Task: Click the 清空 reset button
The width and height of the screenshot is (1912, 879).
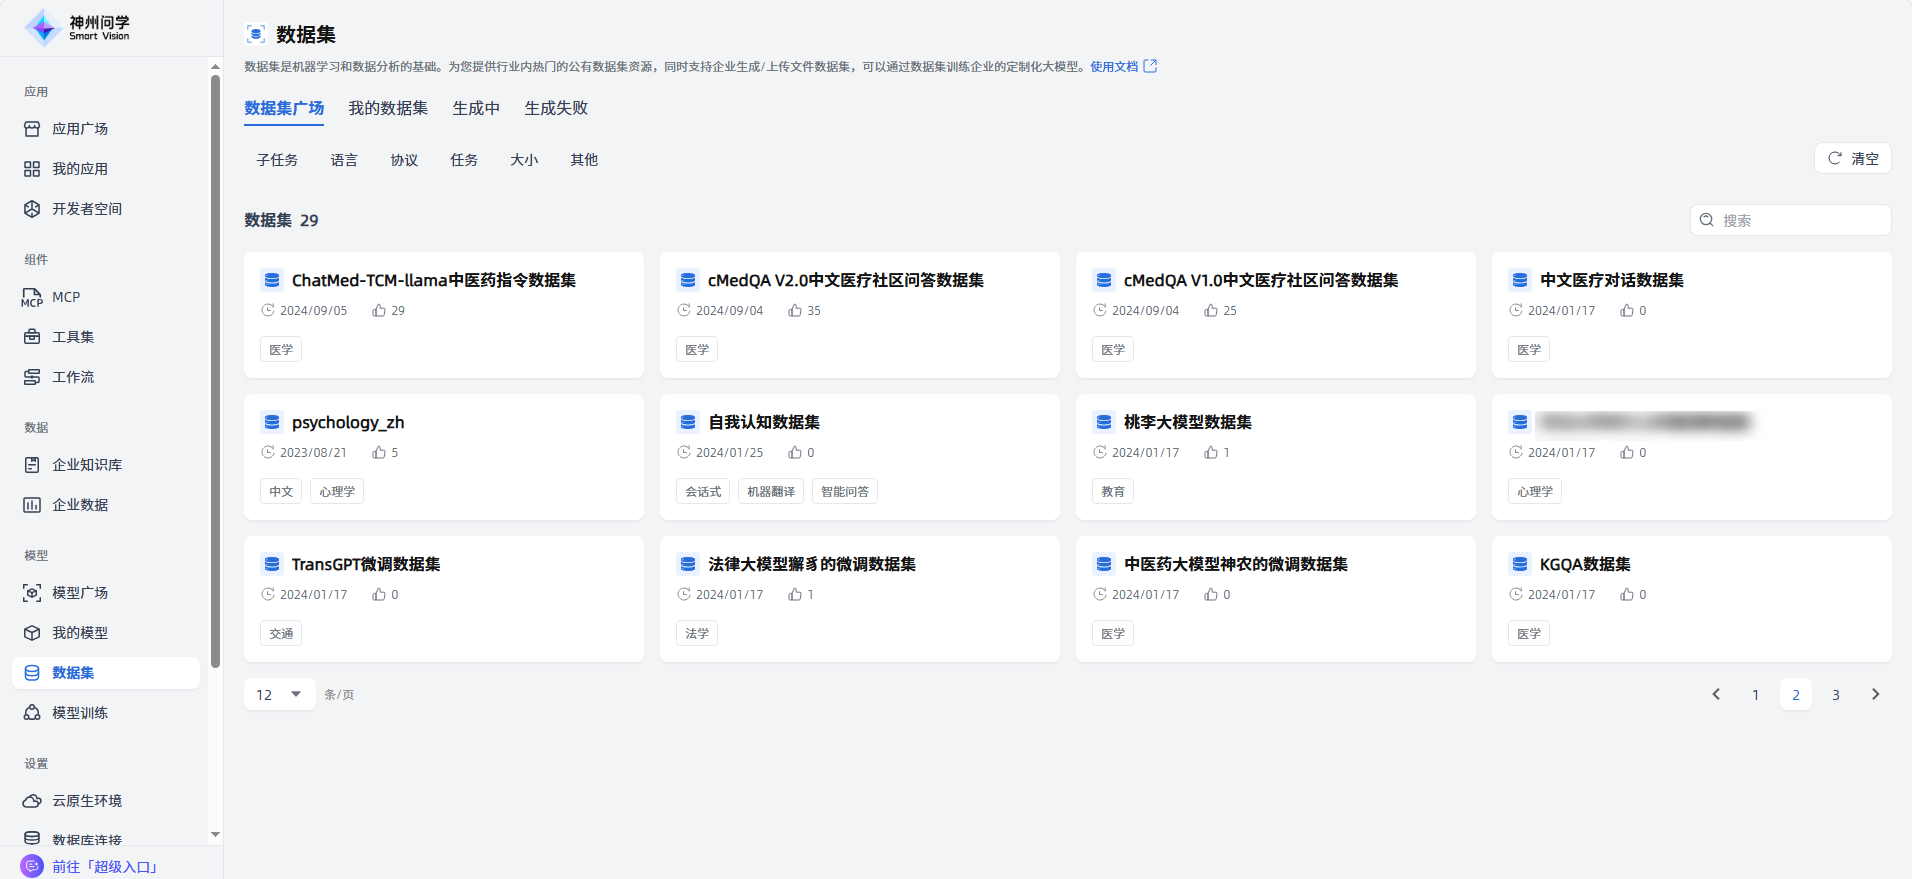Action: [x=1852, y=158]
